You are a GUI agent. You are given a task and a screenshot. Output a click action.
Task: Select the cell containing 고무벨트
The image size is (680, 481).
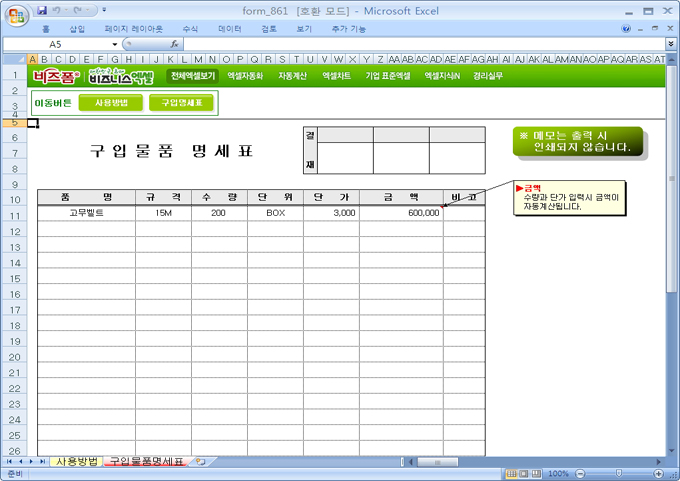pyautogui.click(x=87, y=213)
